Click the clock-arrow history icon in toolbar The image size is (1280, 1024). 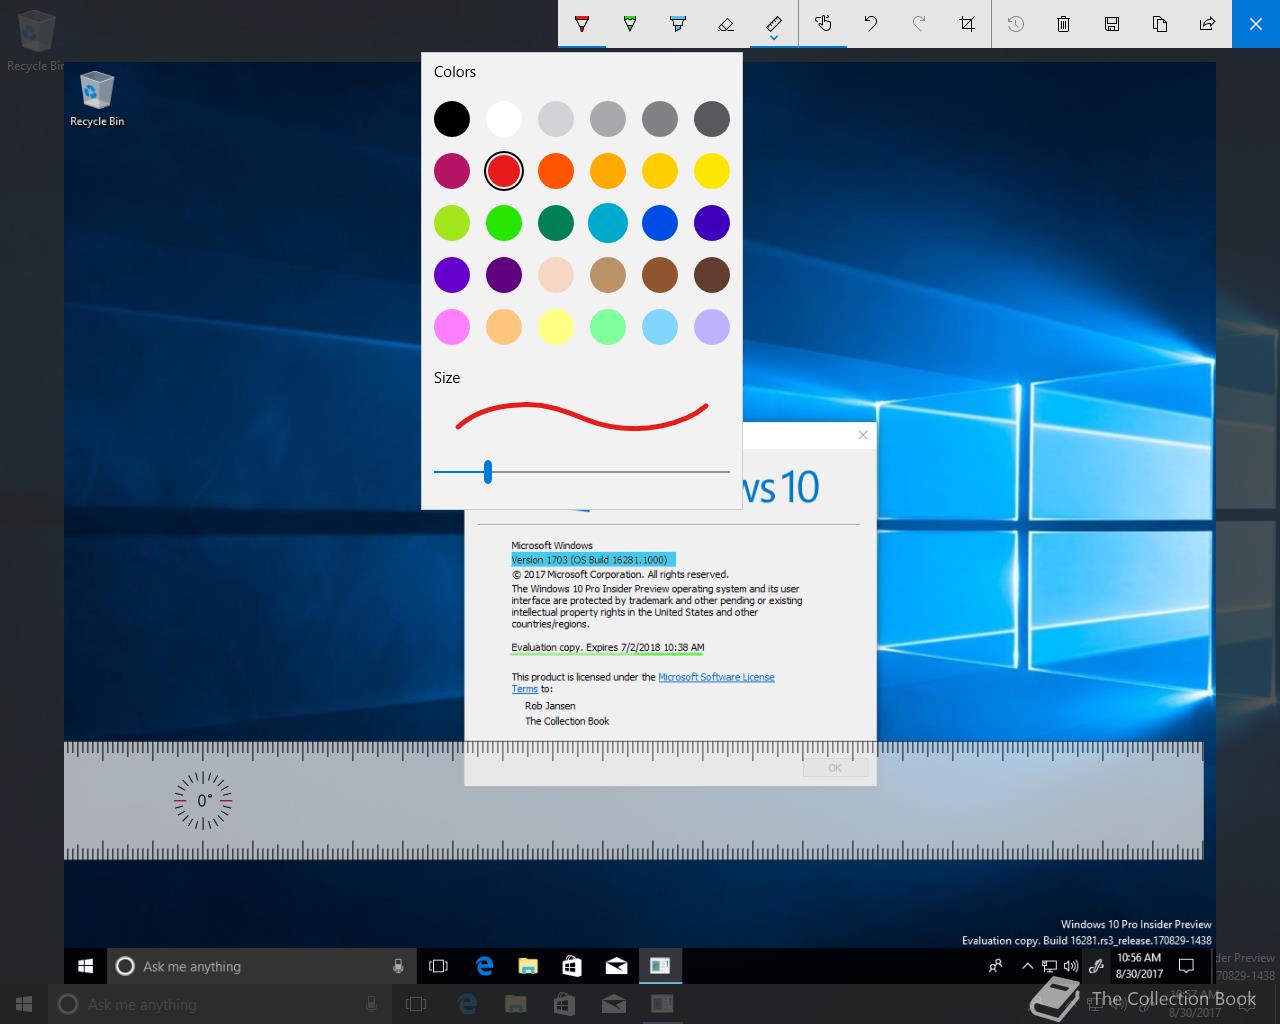[1016, 23]
